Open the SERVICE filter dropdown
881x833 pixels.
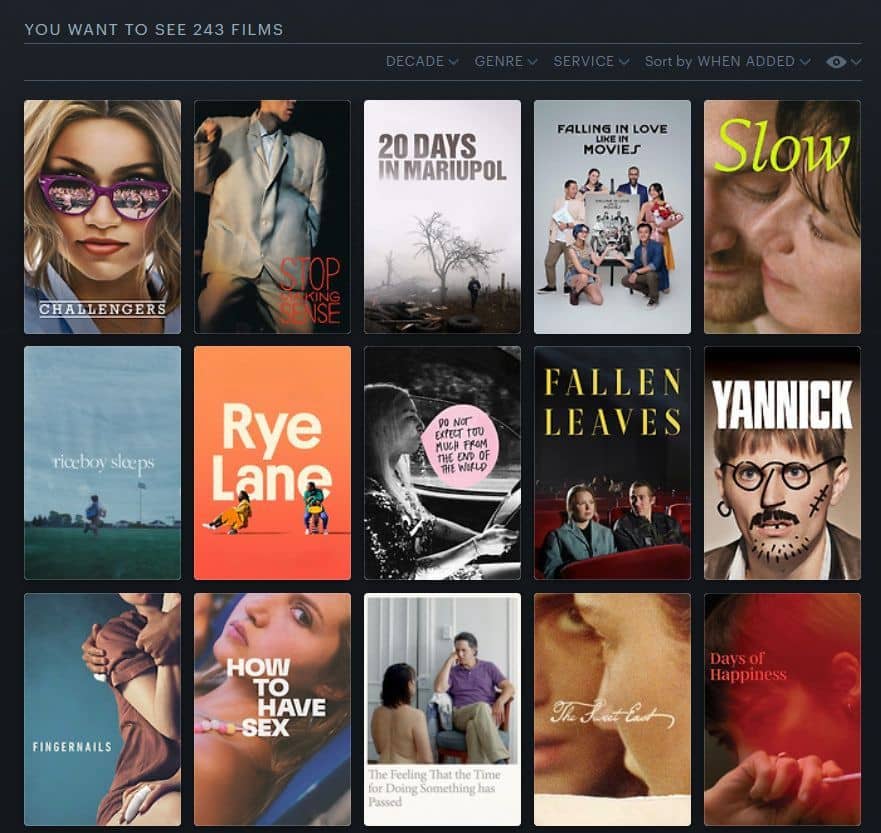[591, 61]
